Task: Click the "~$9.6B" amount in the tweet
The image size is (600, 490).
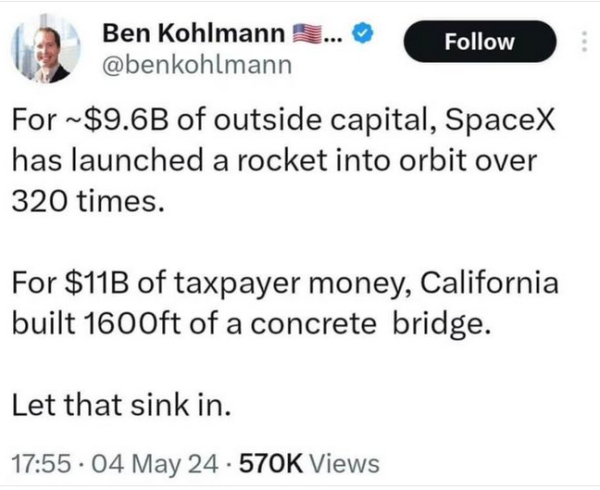Action: [115, 121]
